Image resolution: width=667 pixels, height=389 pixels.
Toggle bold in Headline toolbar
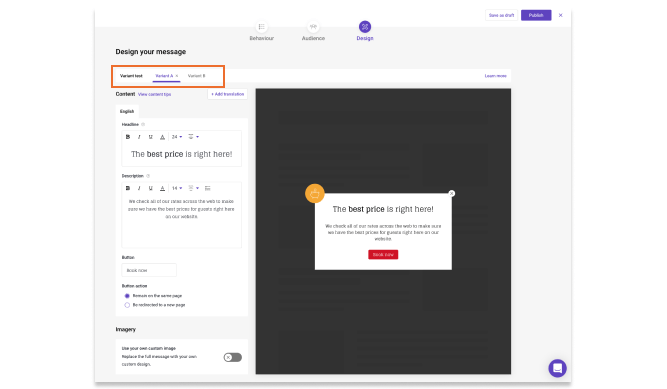tap(128, 137)
